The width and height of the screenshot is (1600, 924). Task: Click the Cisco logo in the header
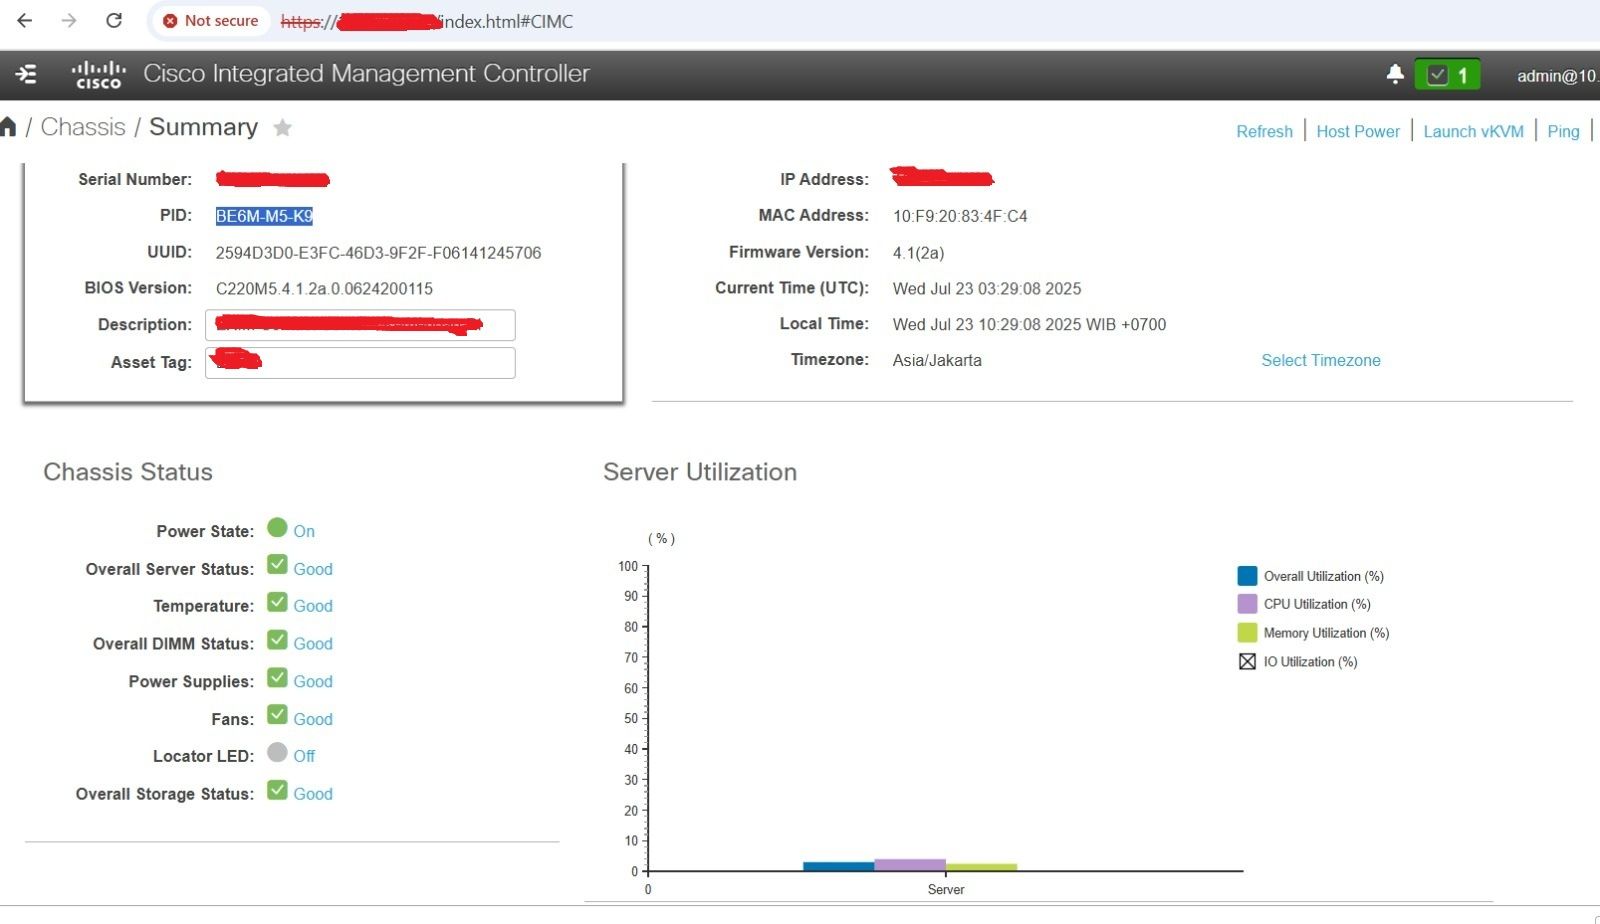97,73
